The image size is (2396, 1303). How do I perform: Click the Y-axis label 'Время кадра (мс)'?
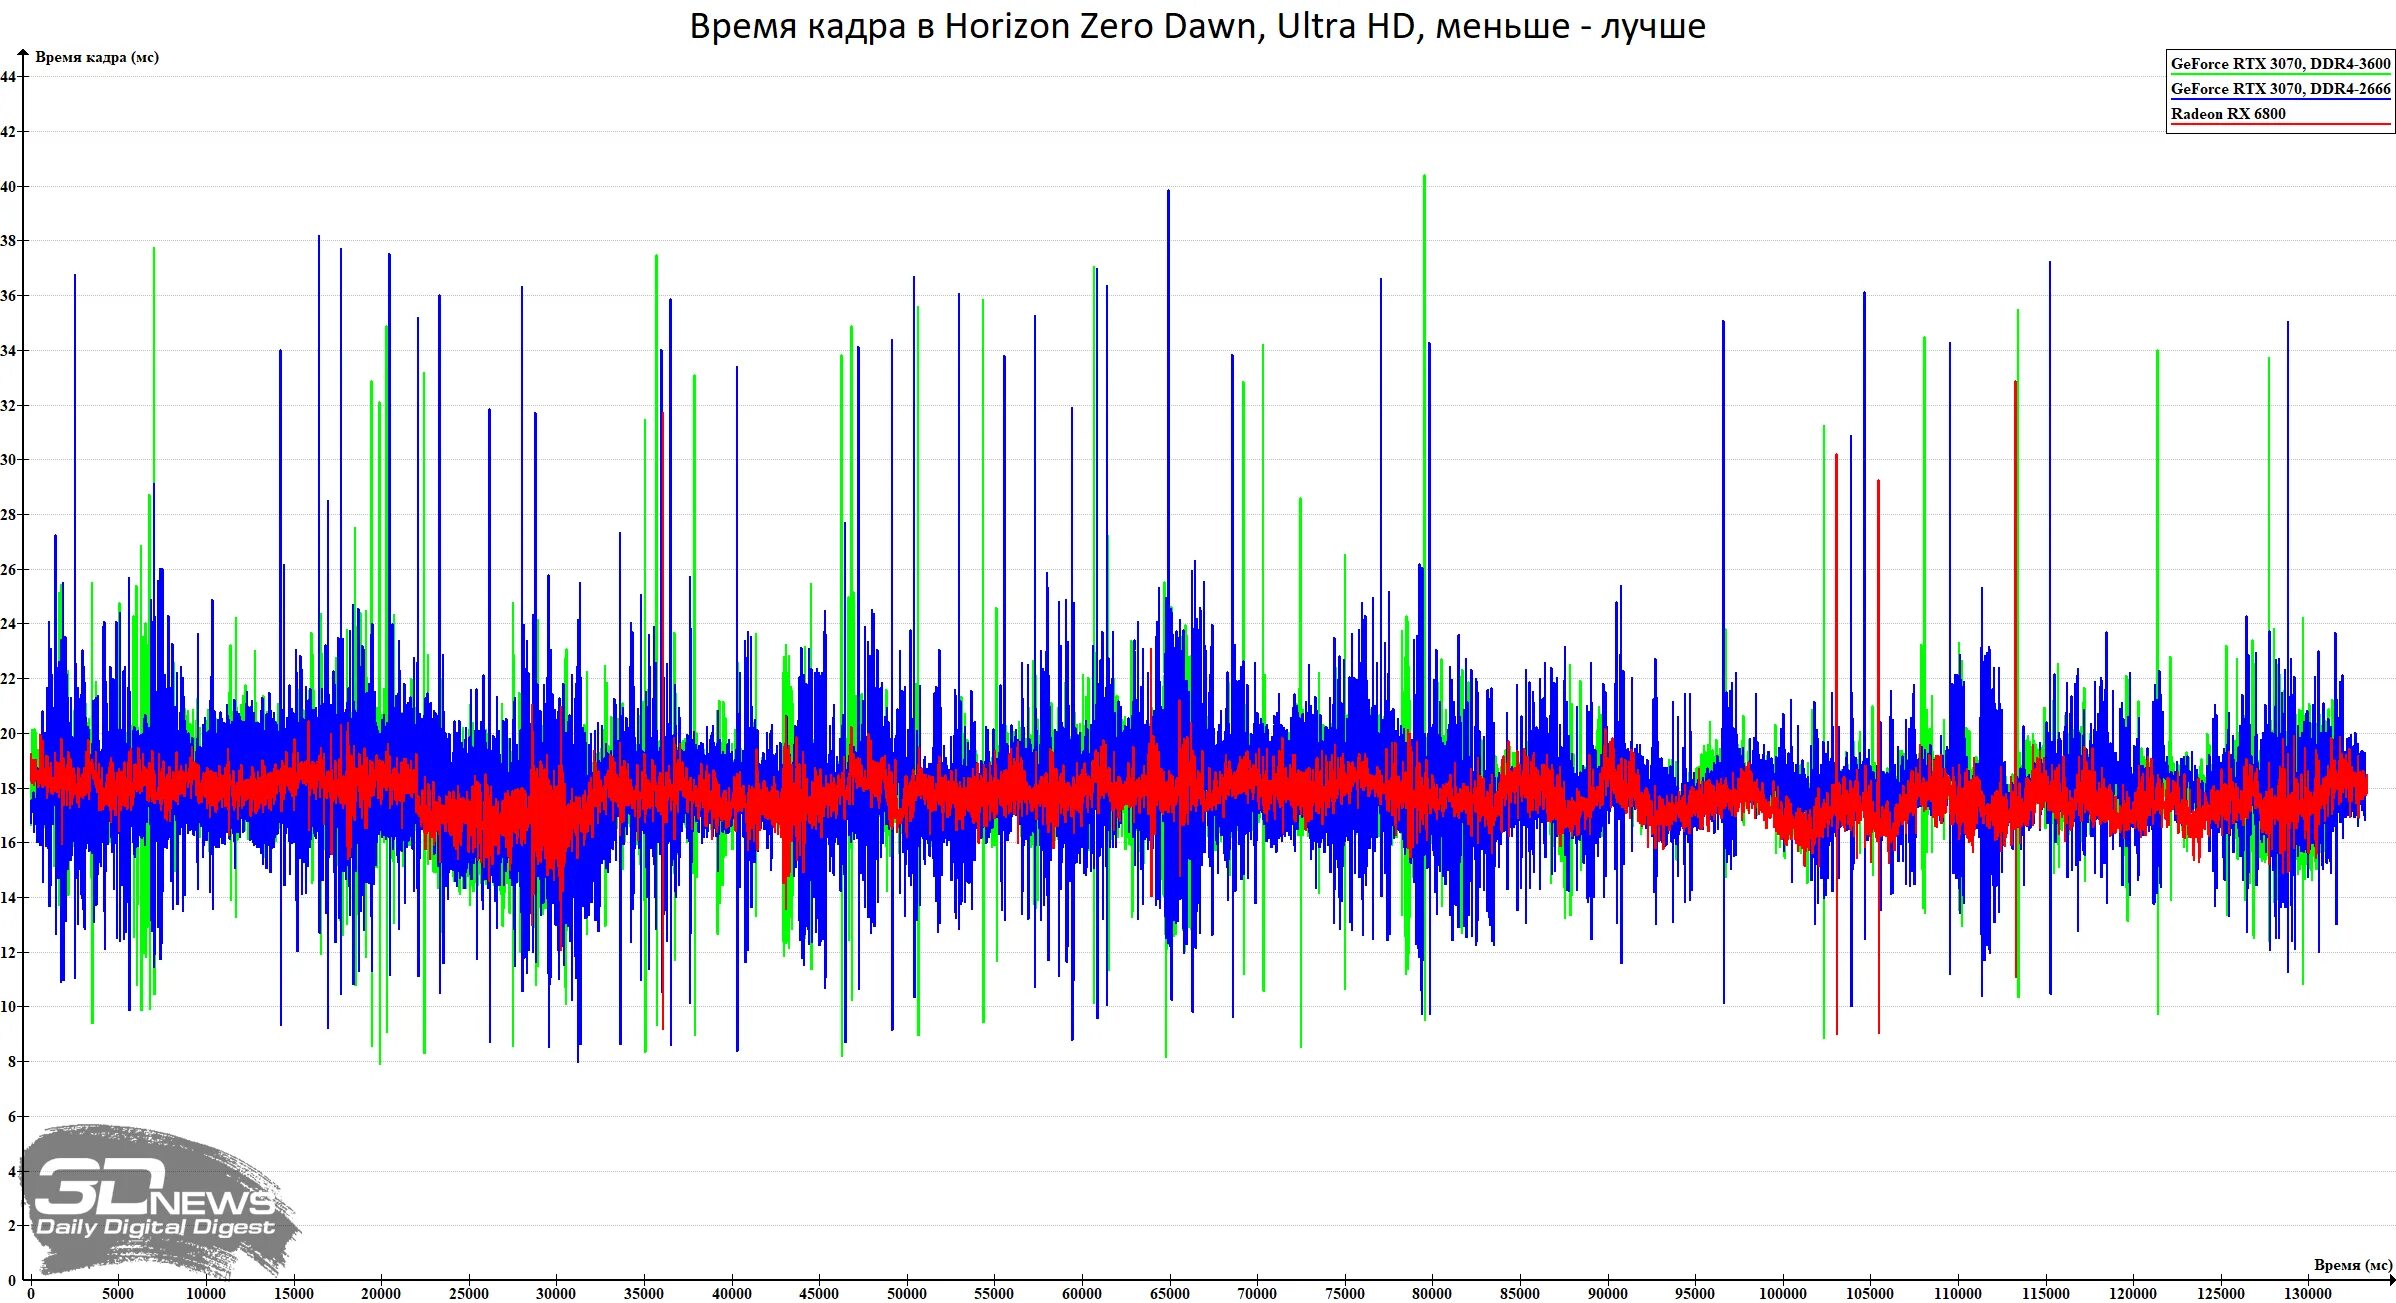97,57
